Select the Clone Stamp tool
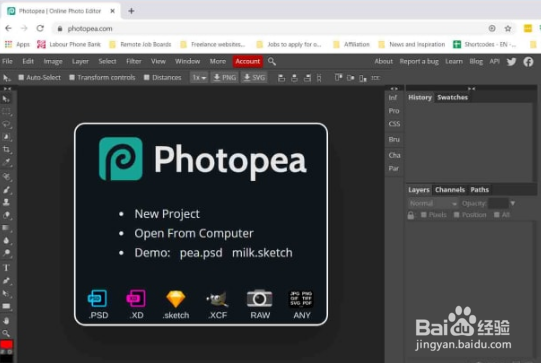This screenshot has height=363, width=541. [6, 202]
